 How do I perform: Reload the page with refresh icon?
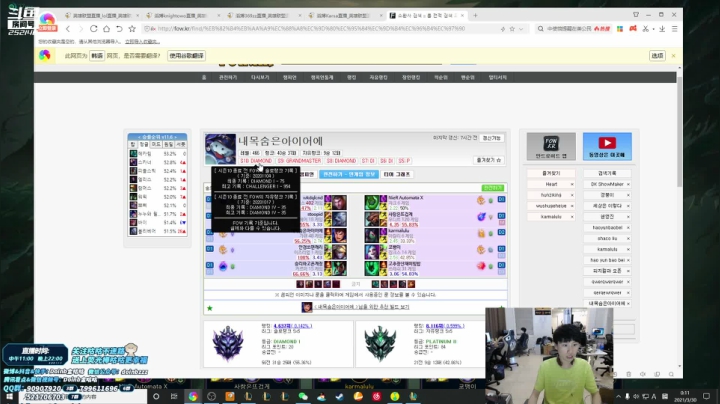coord(94,29)
